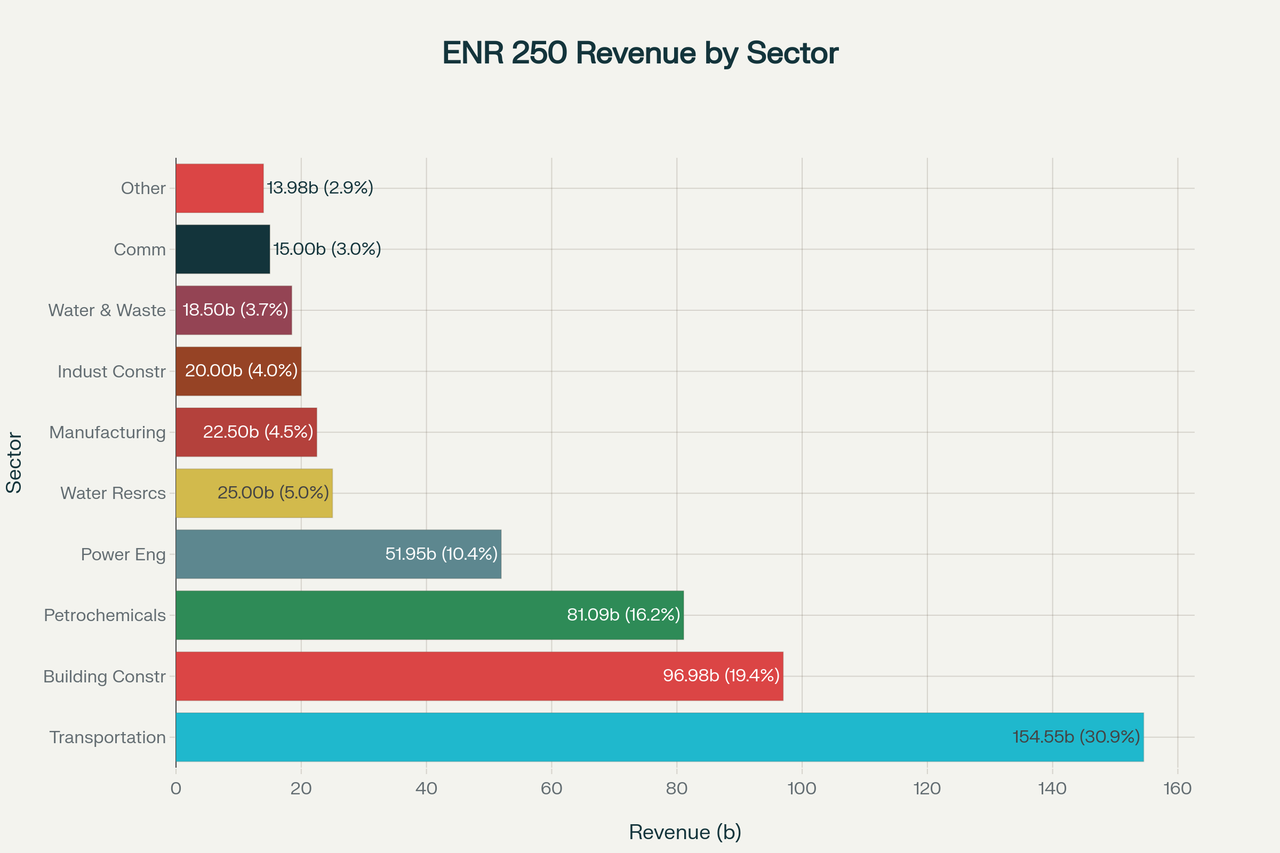Image resolution: width=1280 pixels, height=853 pixels.
Task: Click the 15.00b (3.0%) data label
Action: [327, 249]
